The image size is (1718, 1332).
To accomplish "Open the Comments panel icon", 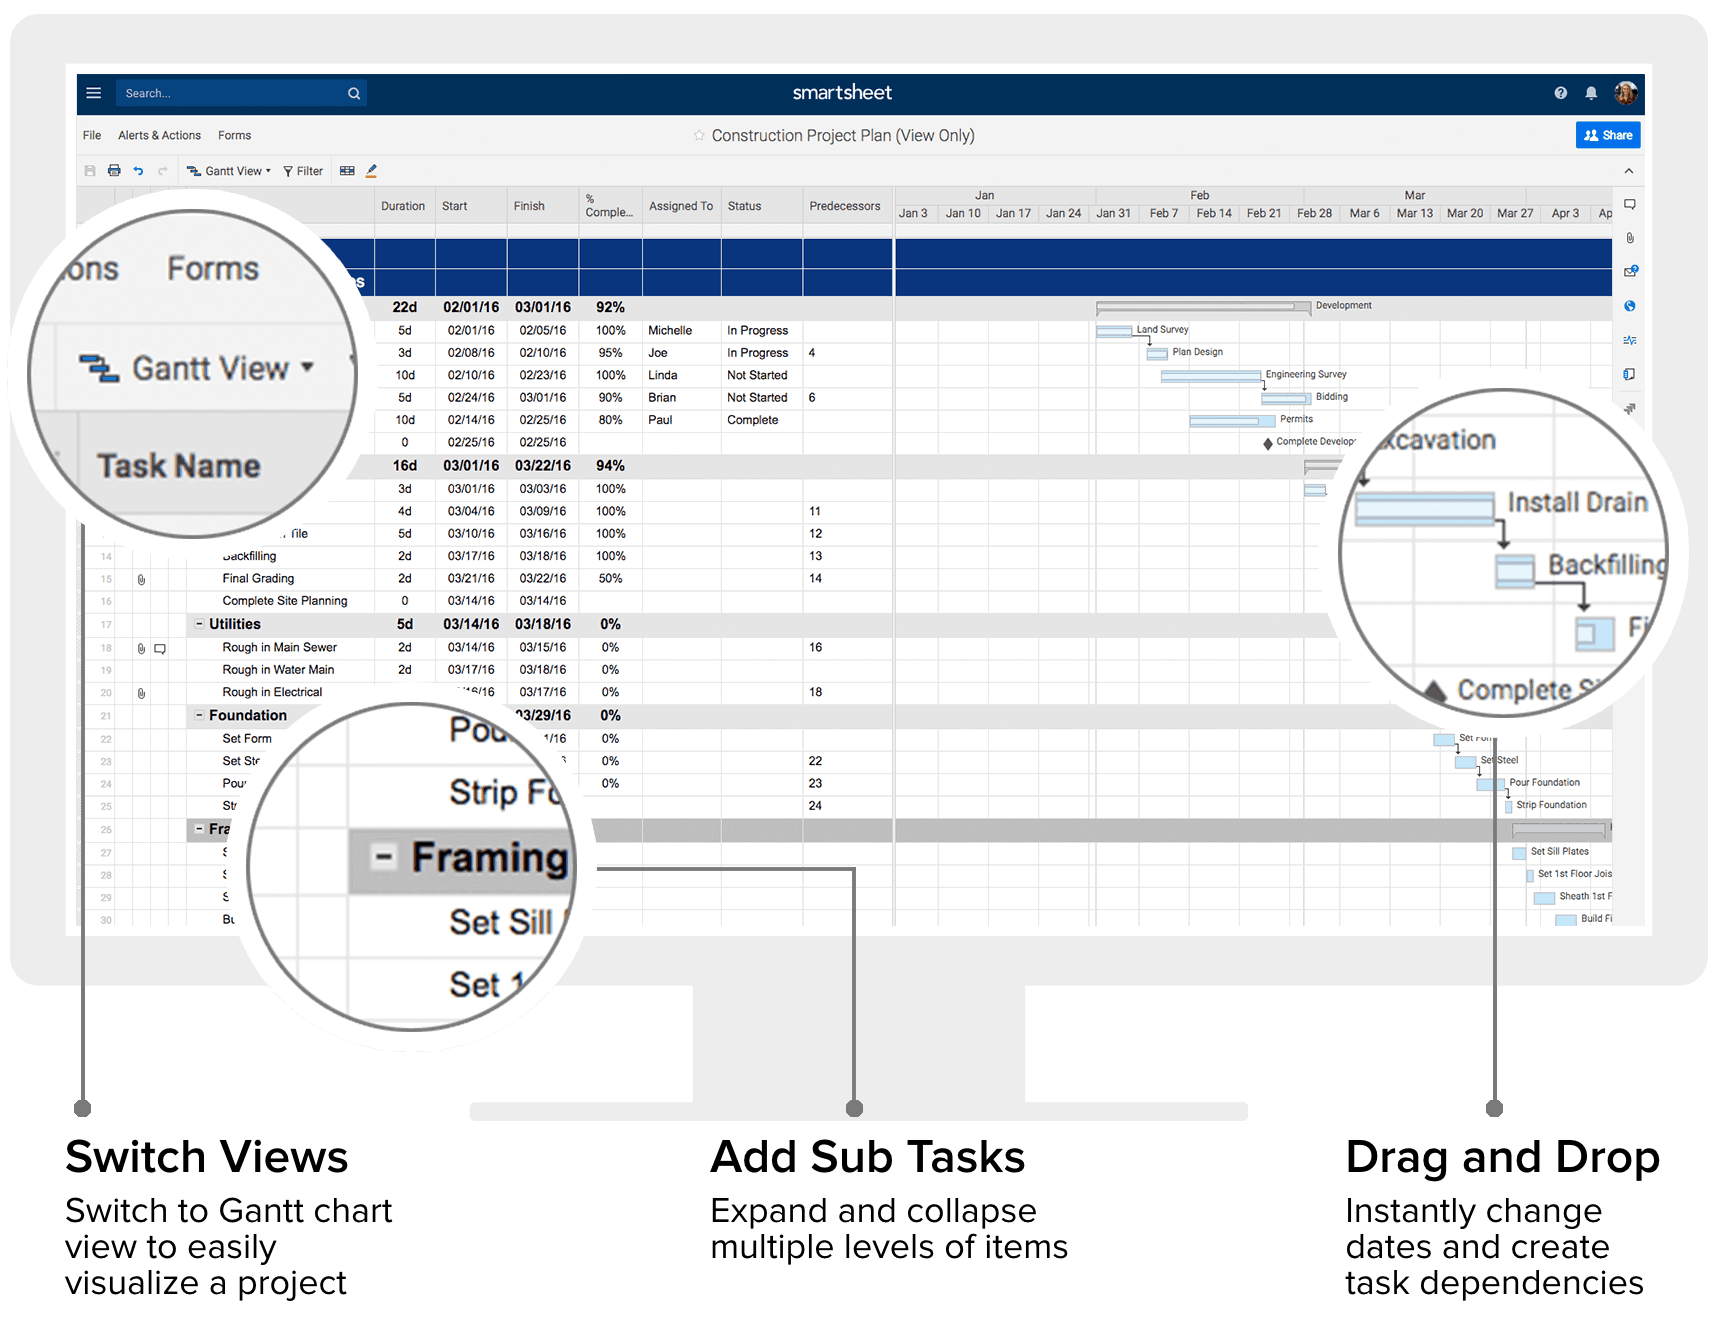I will 1630,204.
